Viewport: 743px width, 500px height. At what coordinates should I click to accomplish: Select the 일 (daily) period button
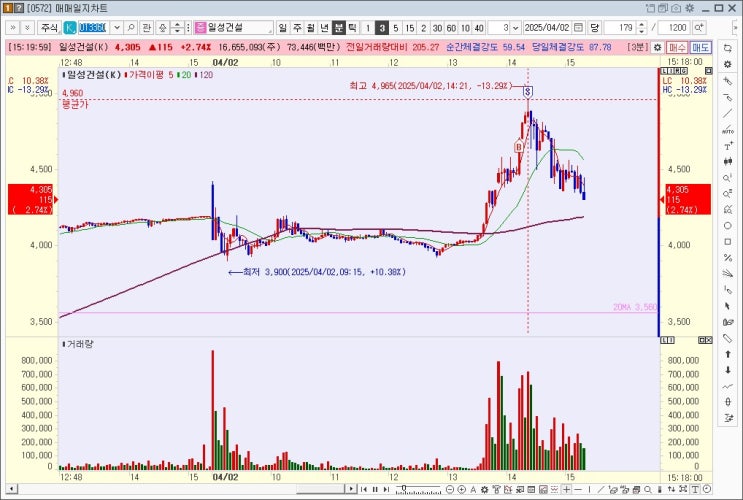[x=282, y=28]
